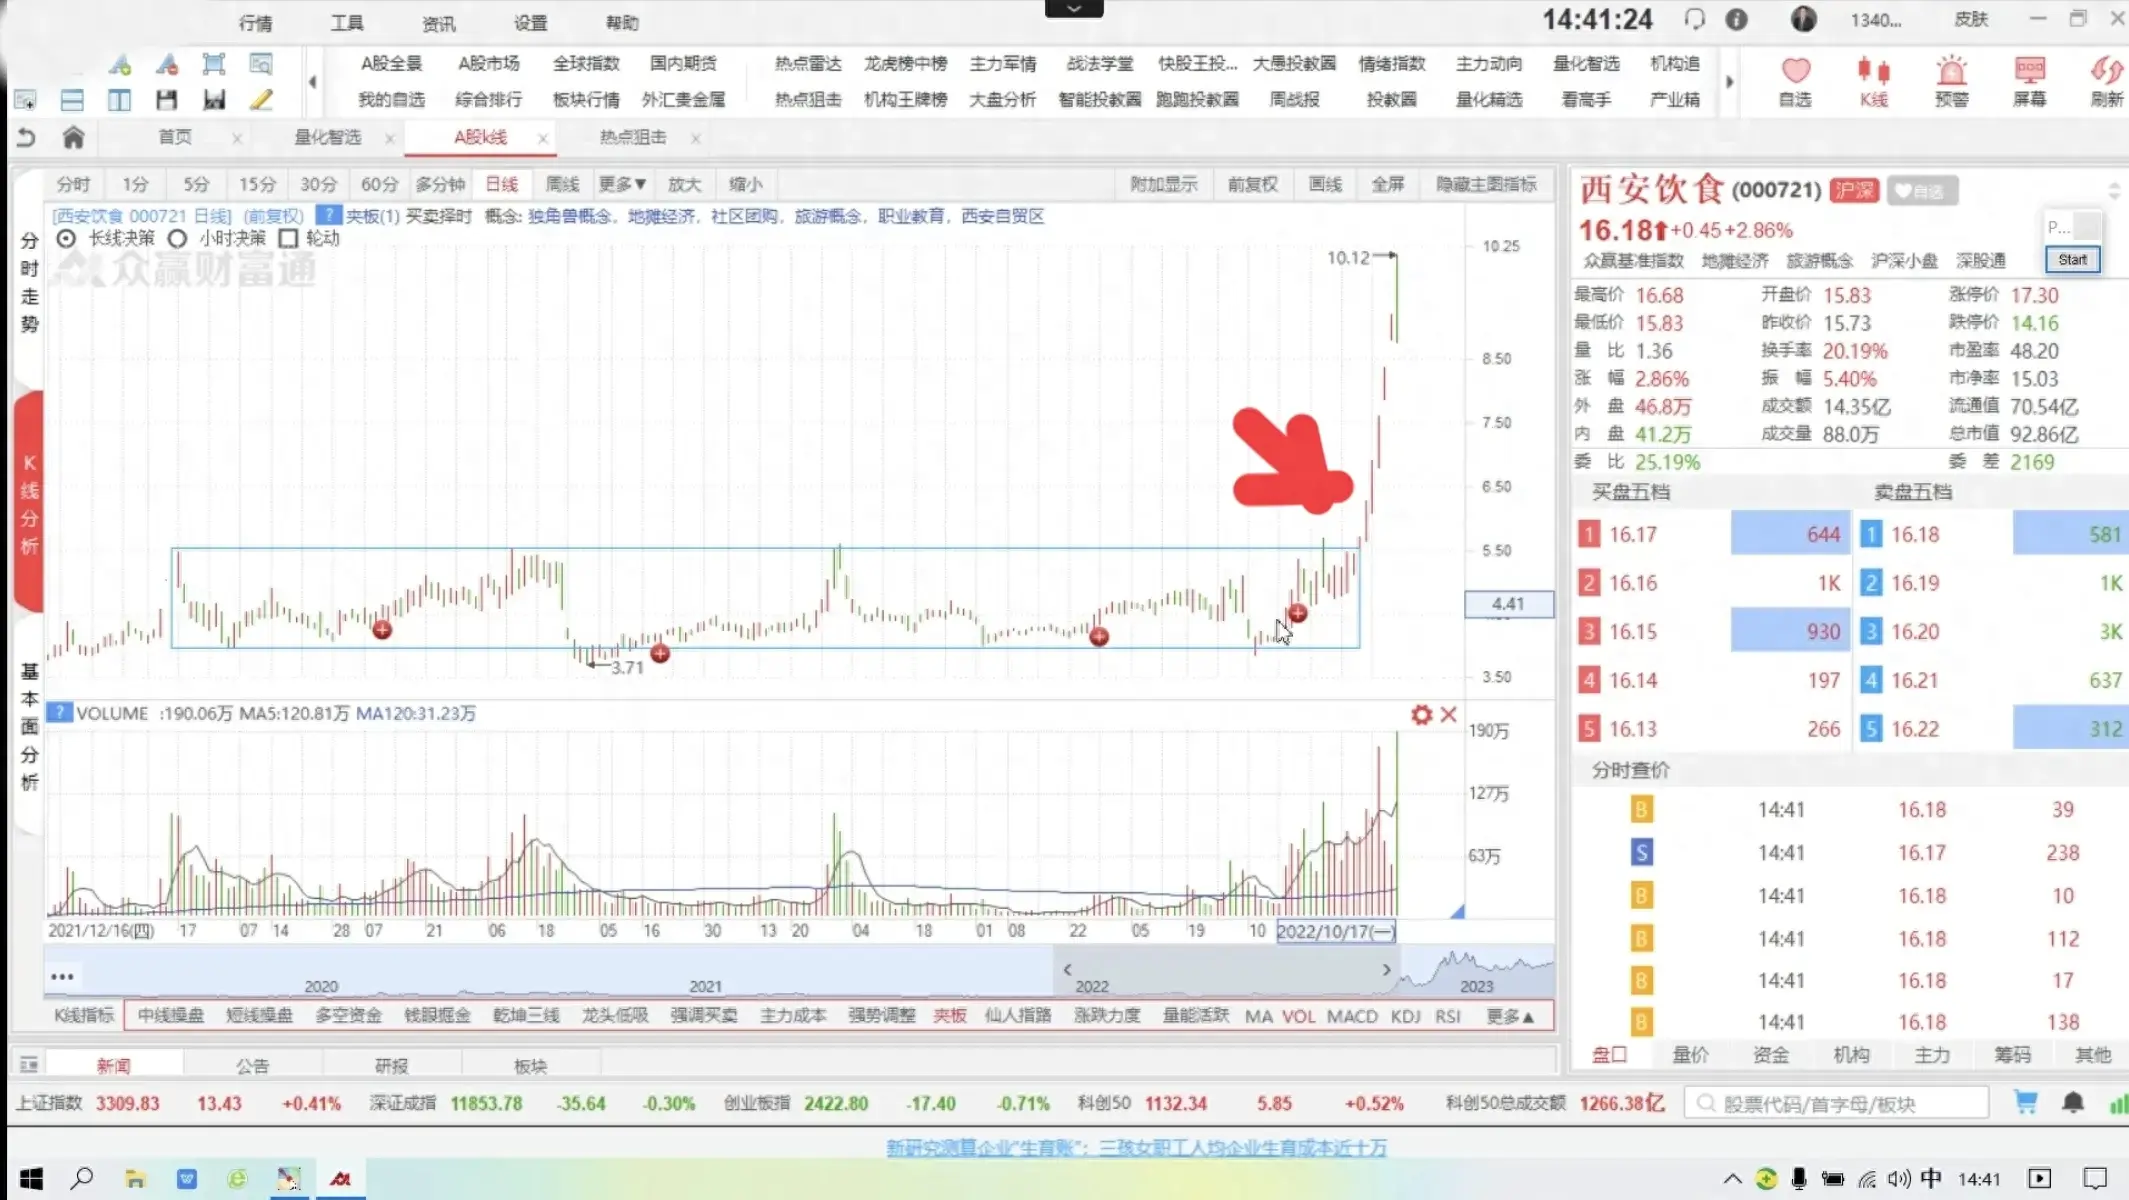Expand 更多 indicators list at bottom

tap(1510, 1017)
